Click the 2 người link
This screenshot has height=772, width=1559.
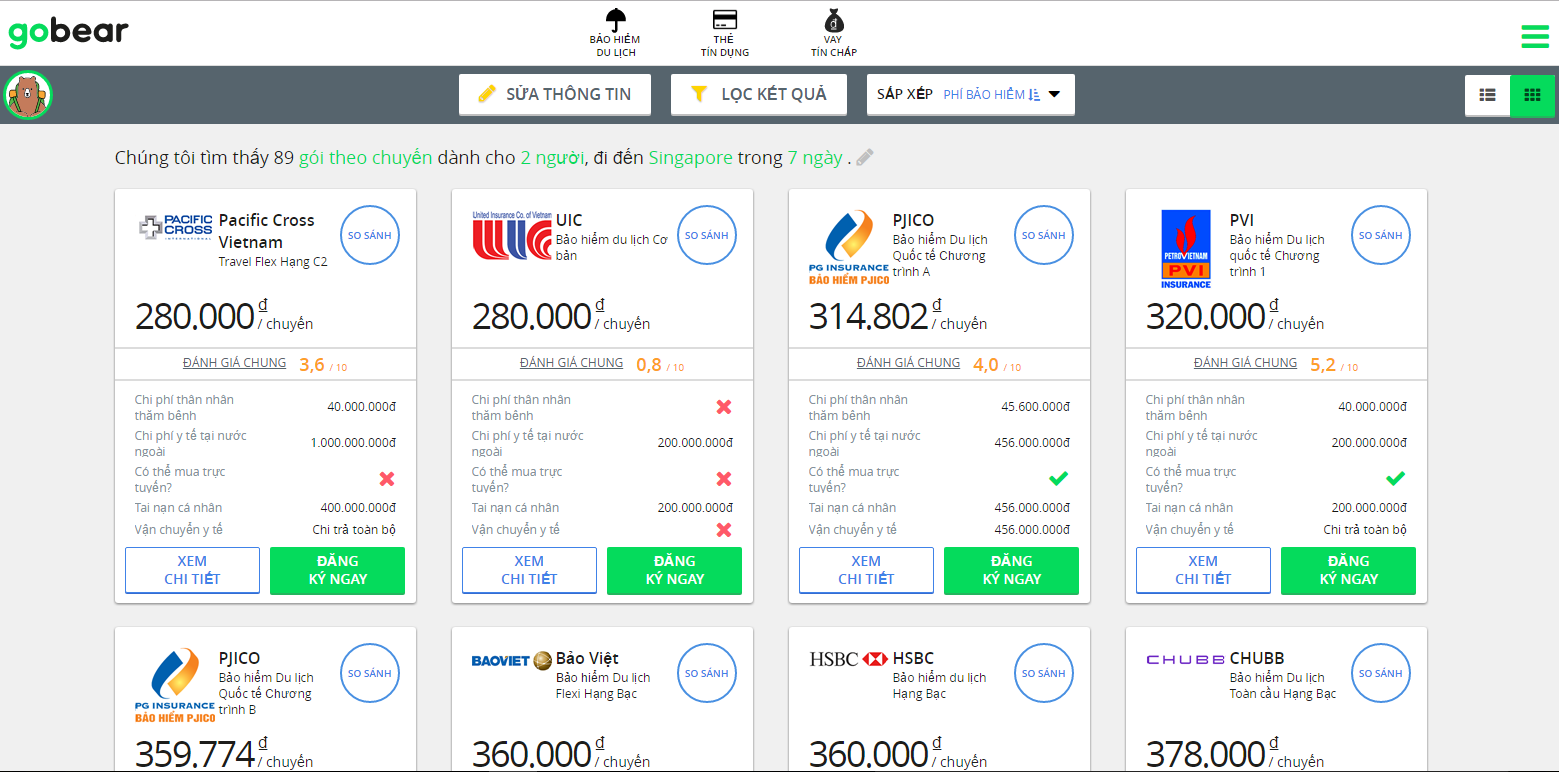tap(552, 158)
